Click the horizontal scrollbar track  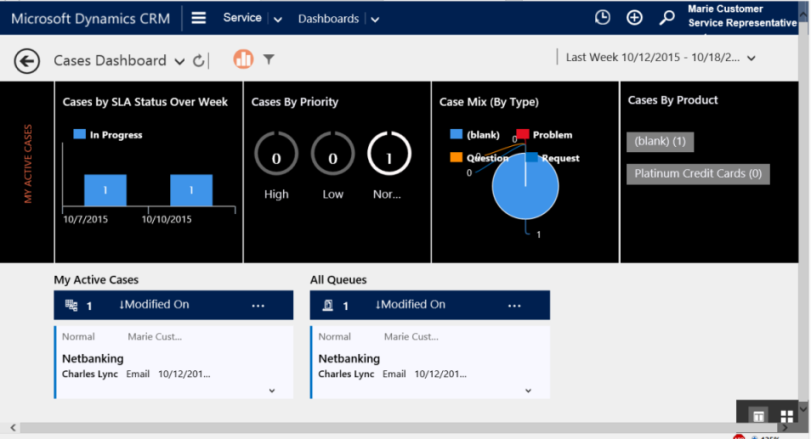398,428
